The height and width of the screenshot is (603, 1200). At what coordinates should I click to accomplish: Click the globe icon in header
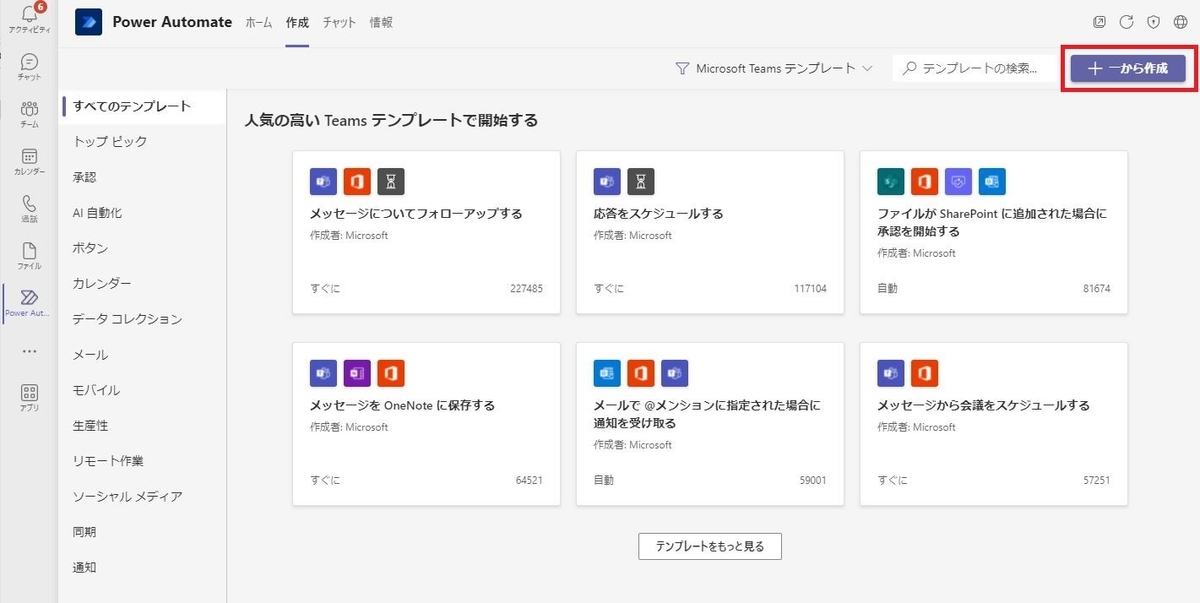[x=1180, y=22]
